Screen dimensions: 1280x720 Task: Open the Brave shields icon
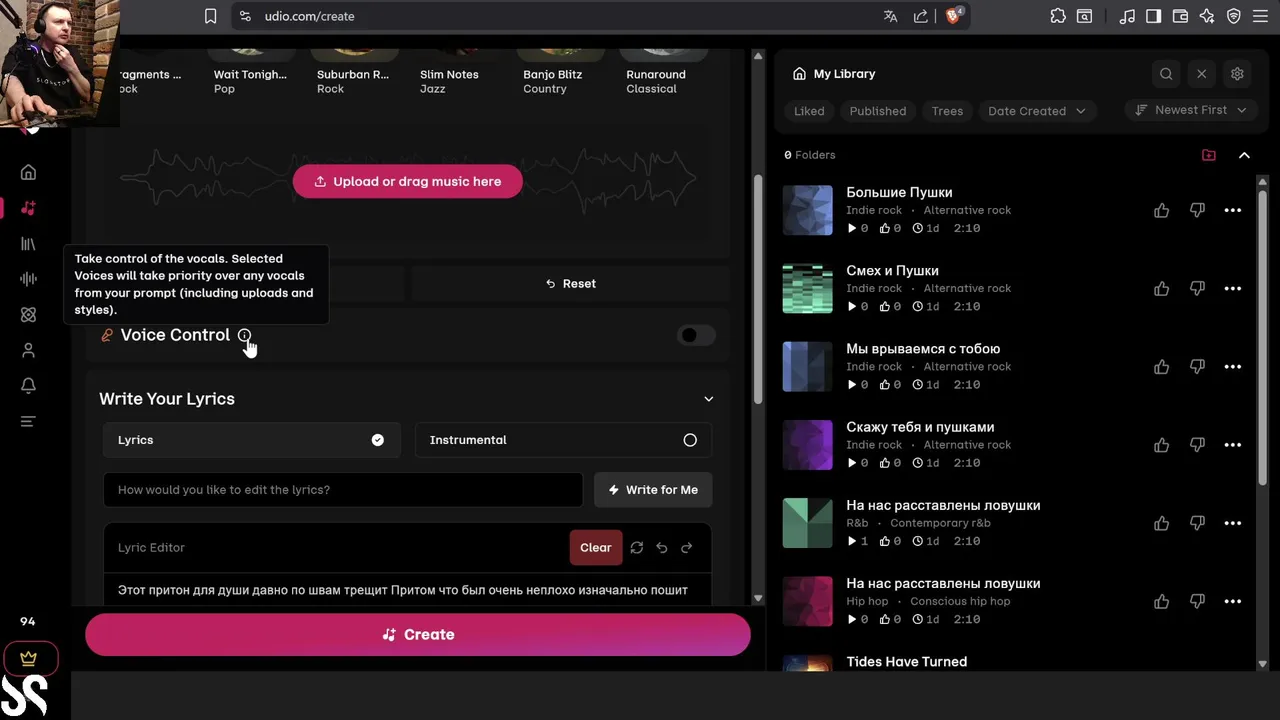954,16
